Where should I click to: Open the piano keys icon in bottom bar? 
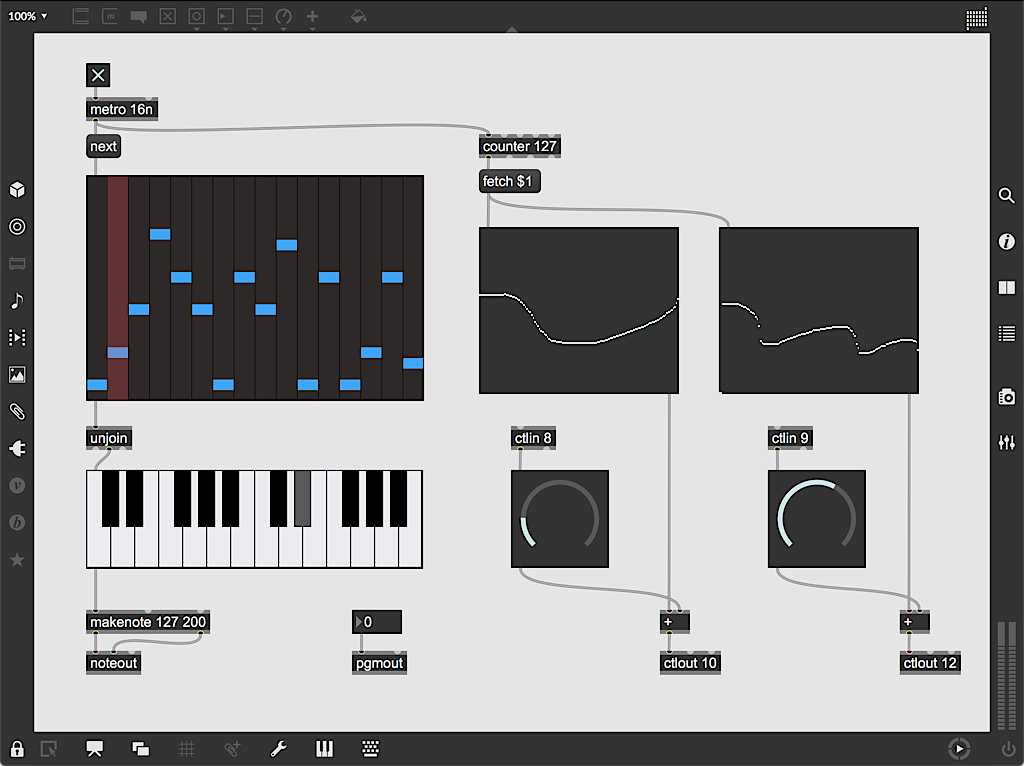tap(325, 748)
